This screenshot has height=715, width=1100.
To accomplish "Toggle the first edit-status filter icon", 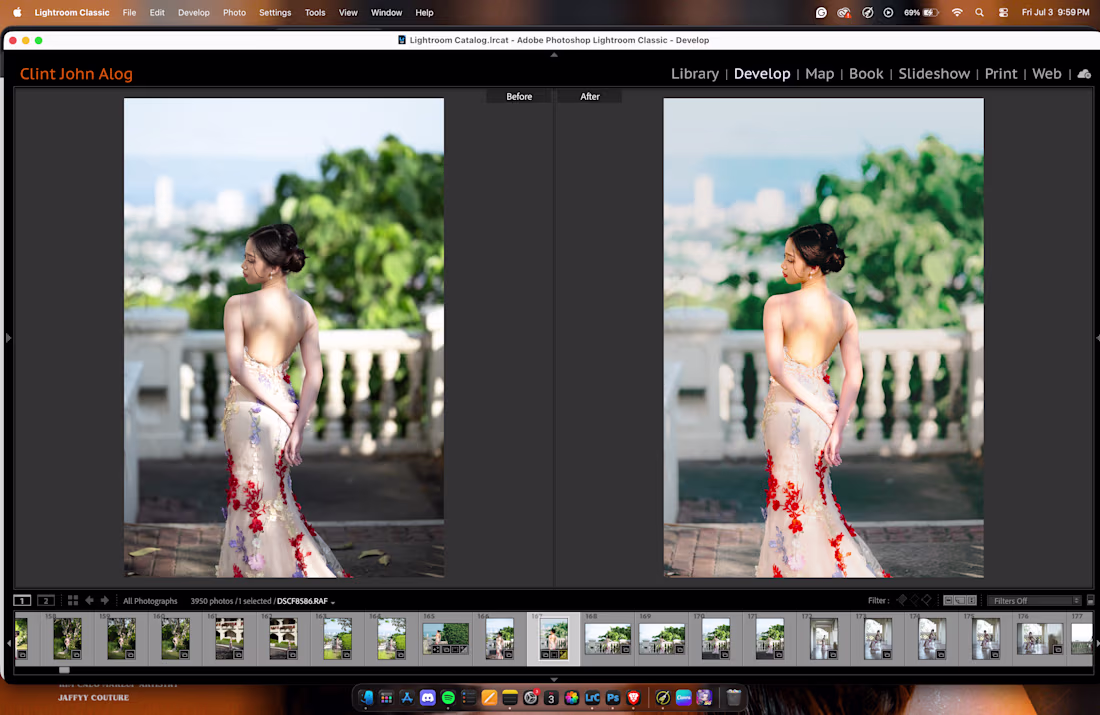I will coord(948,601).
